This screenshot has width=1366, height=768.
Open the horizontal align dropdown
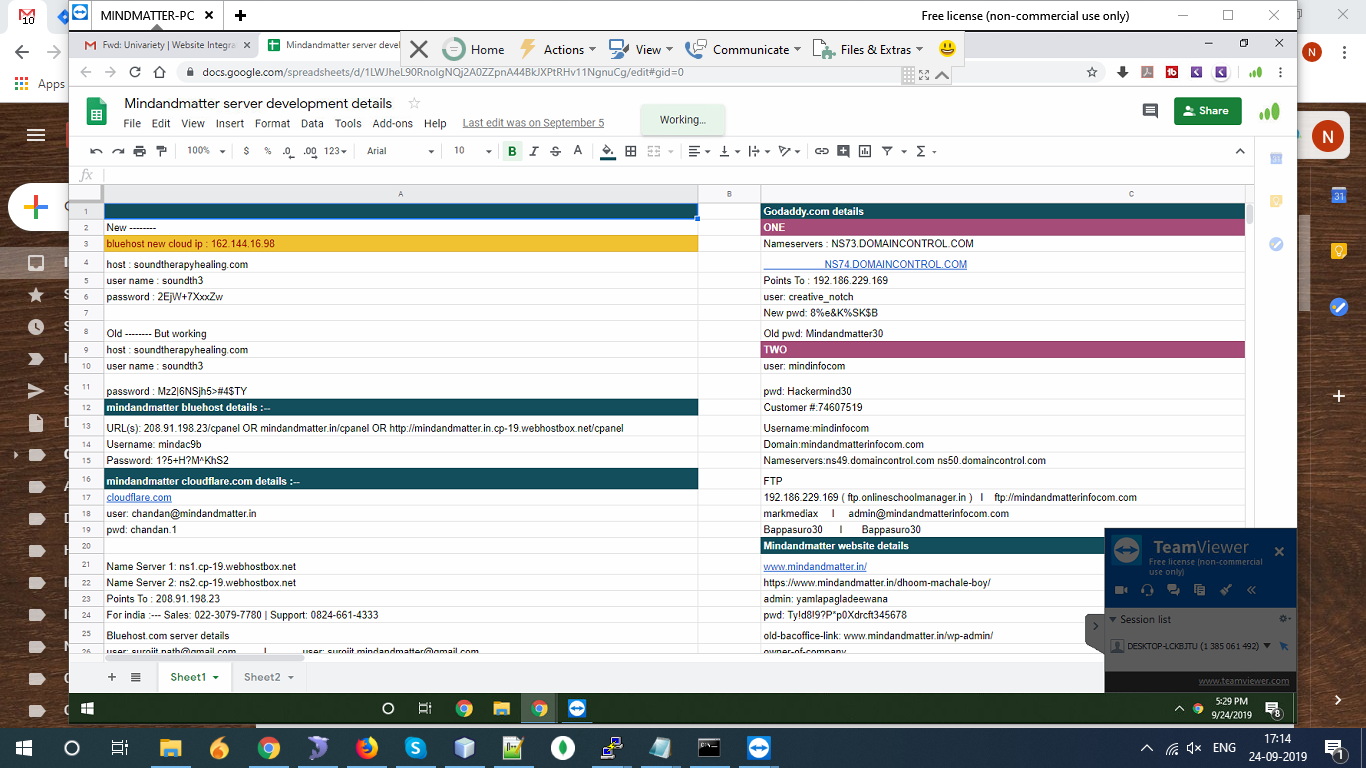point(699,151)
